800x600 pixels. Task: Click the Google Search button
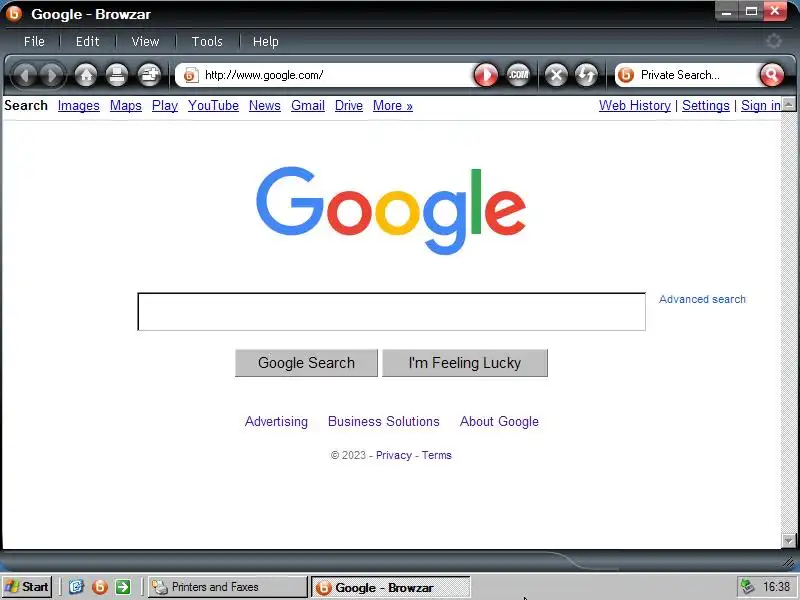(306, 363)
